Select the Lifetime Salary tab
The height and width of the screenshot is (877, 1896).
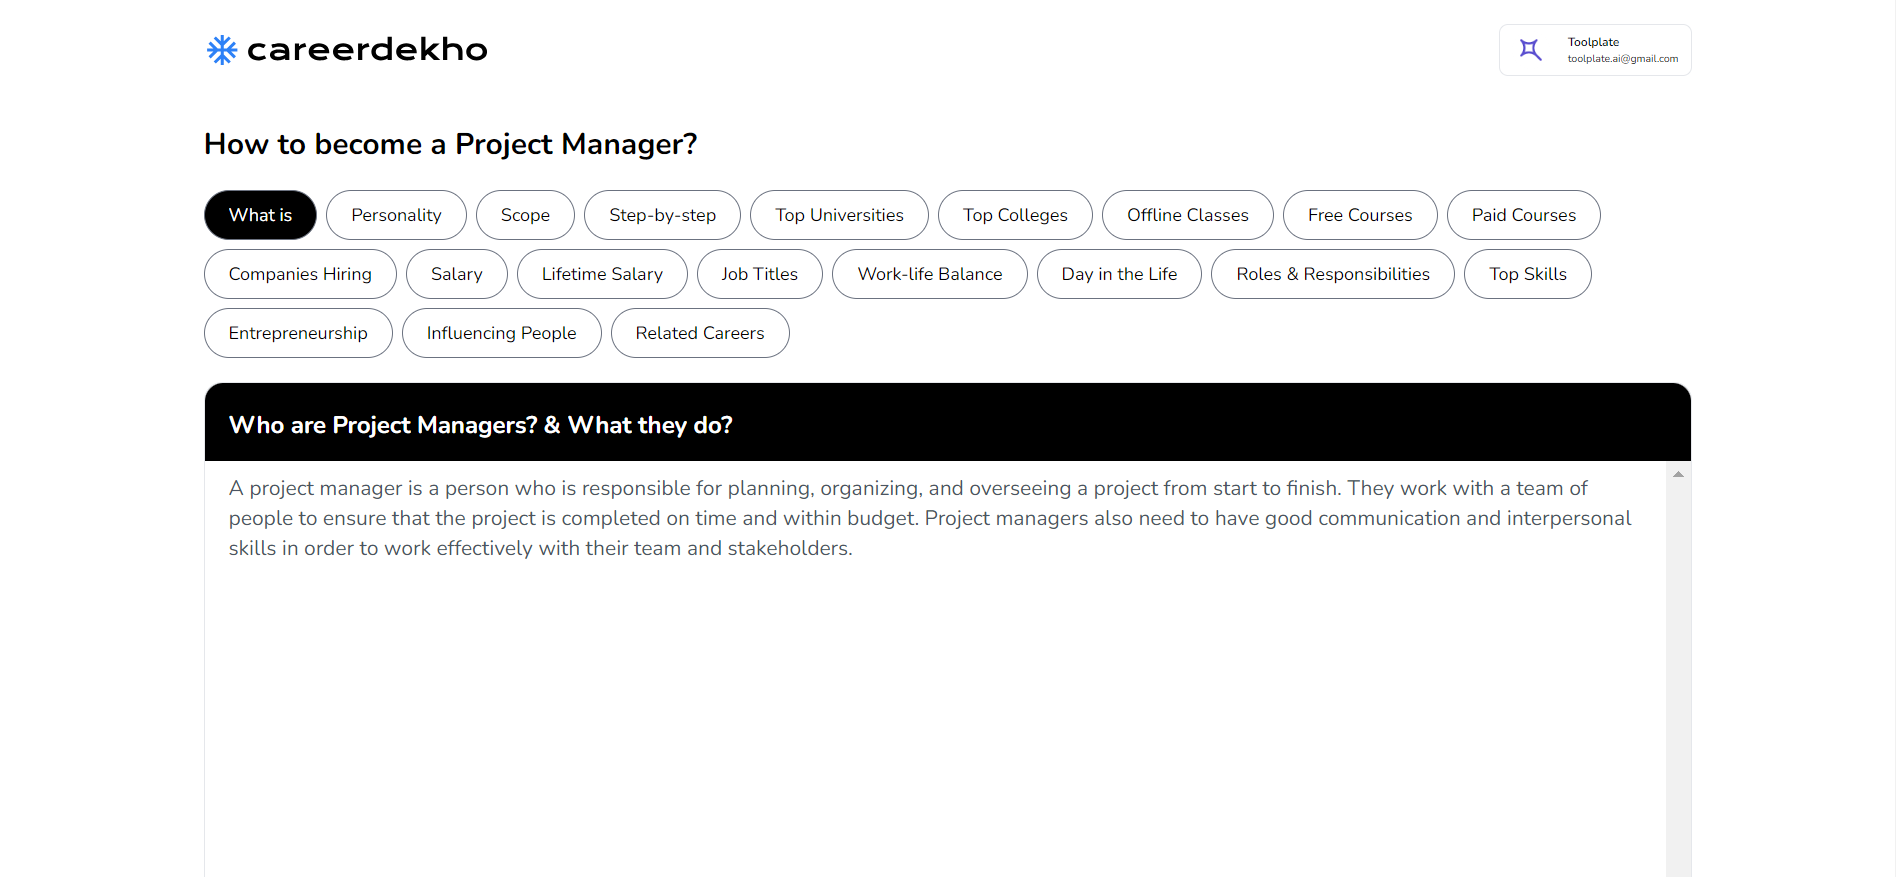tap(602, 274)
